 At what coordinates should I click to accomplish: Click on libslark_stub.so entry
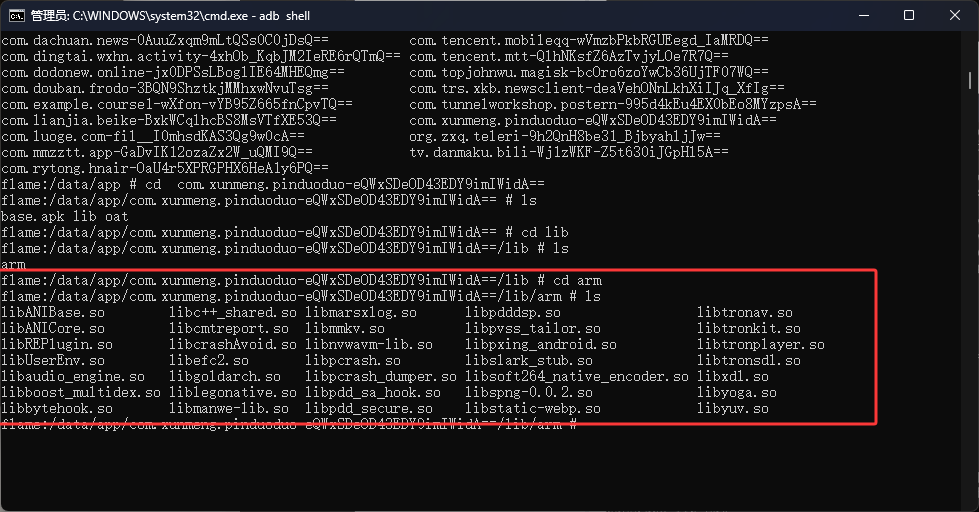[x=529, y=361]
